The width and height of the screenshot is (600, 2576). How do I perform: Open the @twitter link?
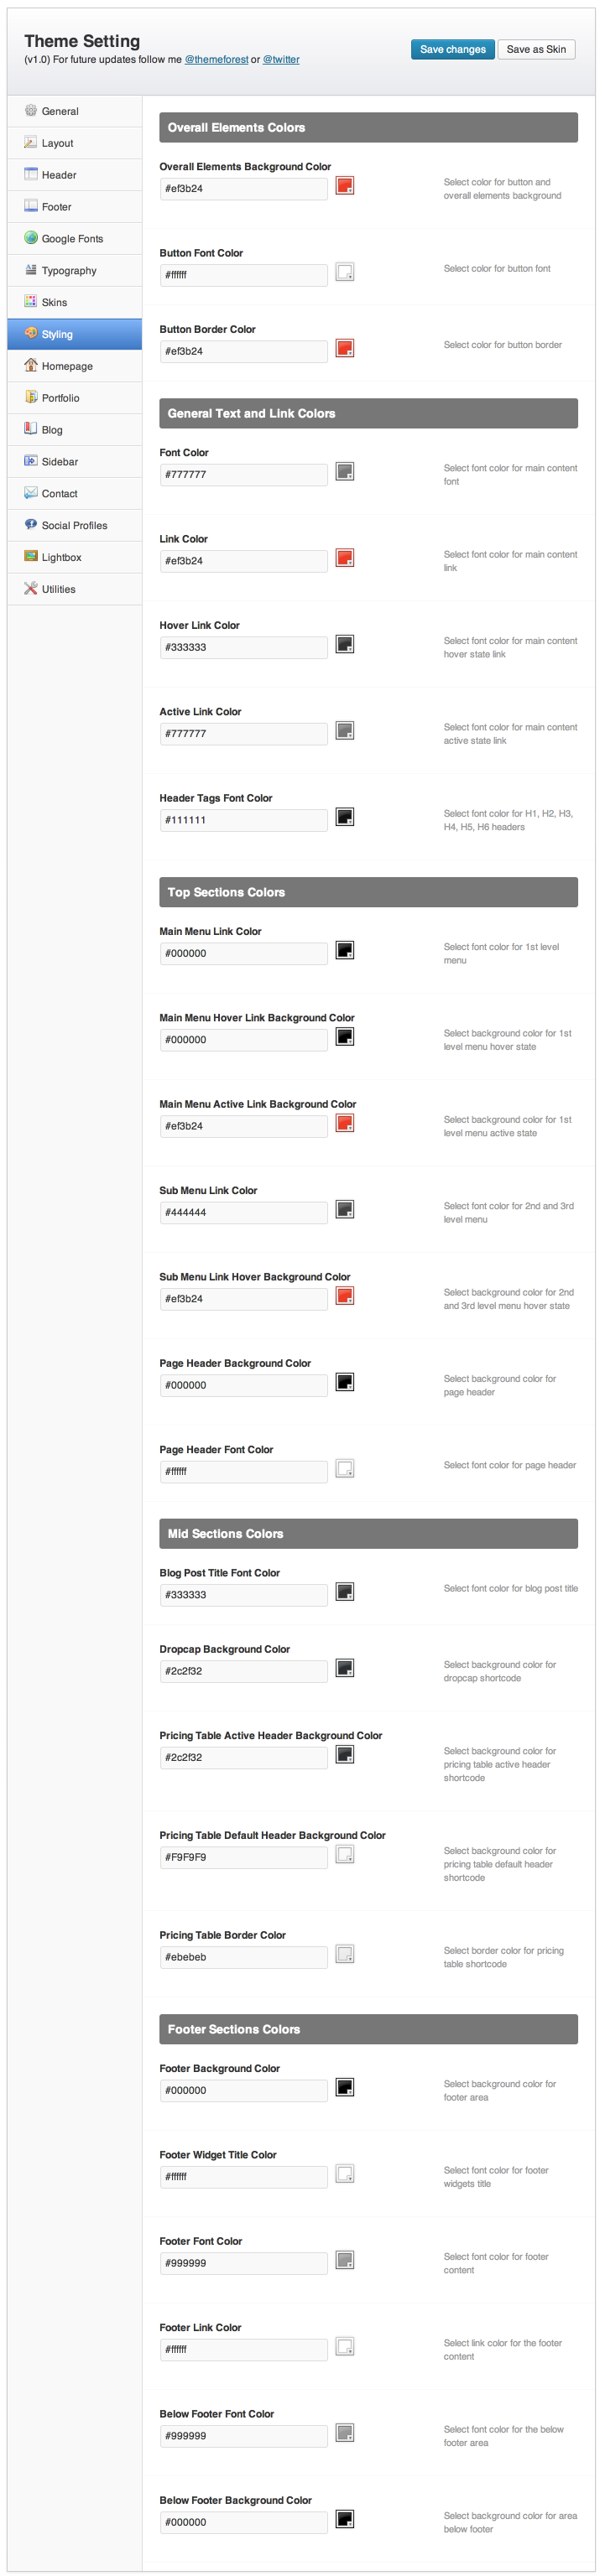pos(281,60)
